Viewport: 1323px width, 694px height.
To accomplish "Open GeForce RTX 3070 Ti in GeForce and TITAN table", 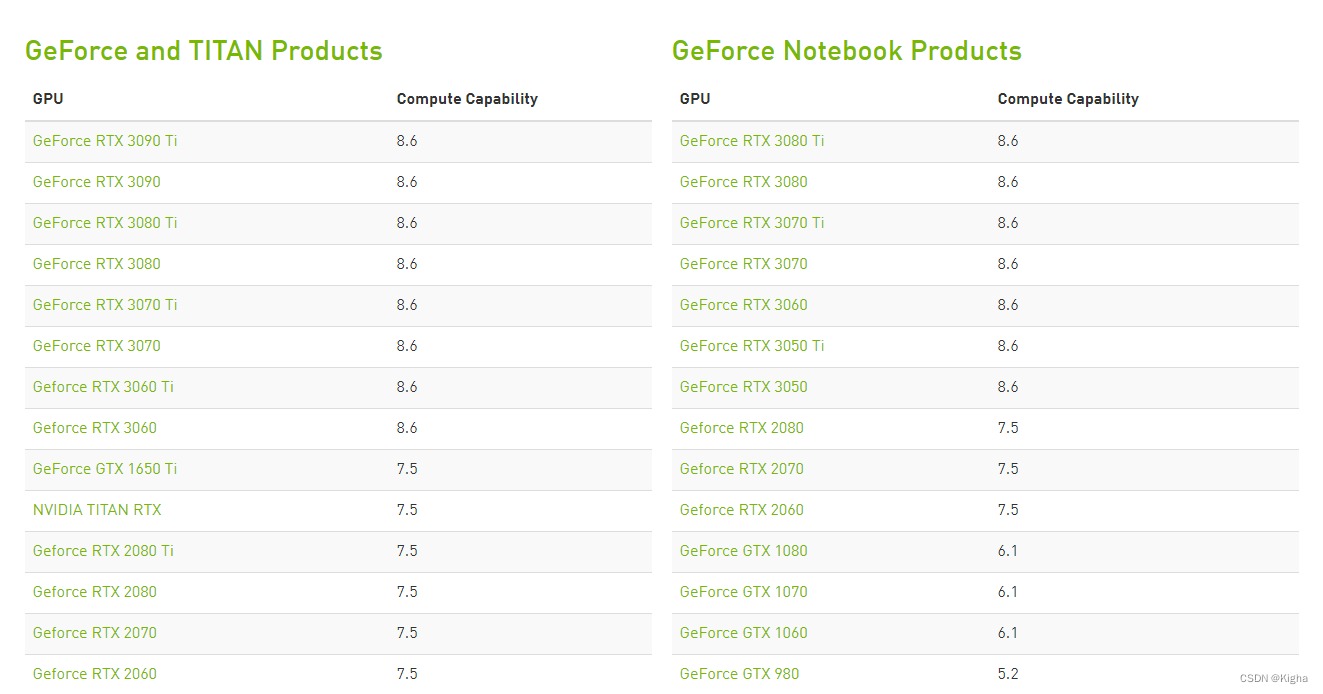I will coord(105,305).
